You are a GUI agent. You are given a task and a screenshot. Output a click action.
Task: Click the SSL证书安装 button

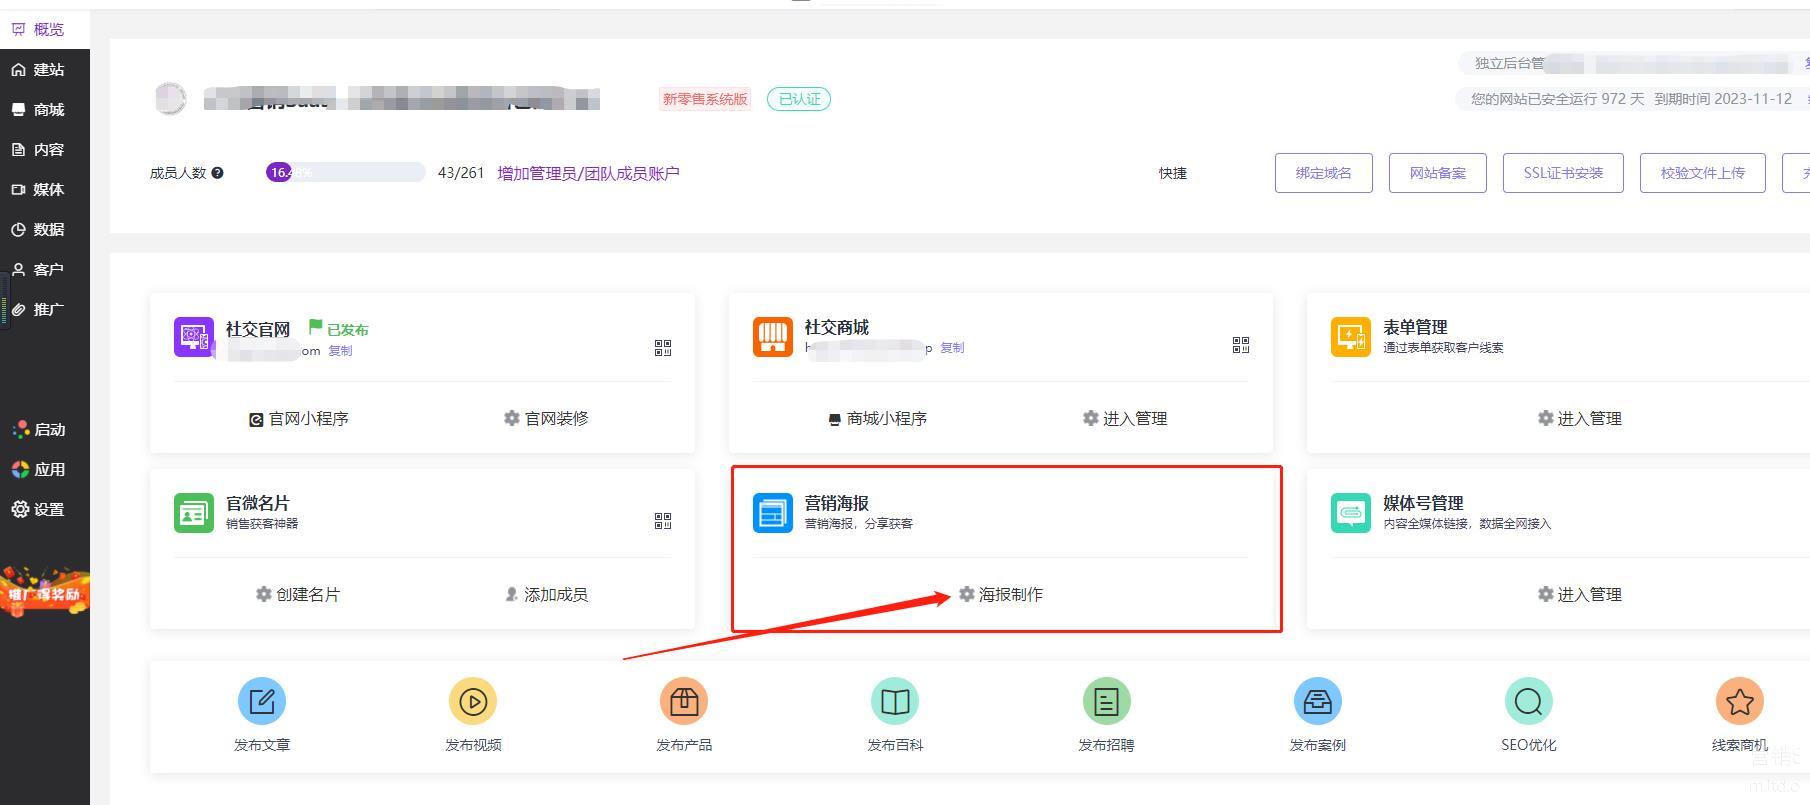pos(1562,173)
